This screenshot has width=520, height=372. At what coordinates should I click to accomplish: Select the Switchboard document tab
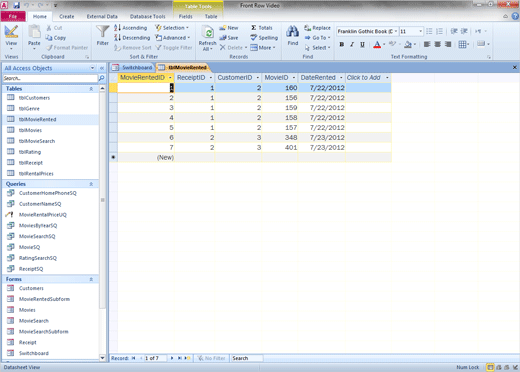(x=133, y=68)
